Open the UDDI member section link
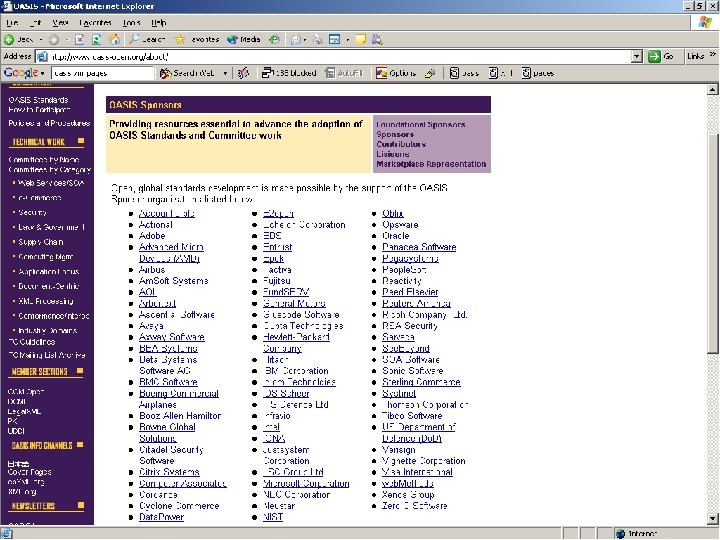The image size is (720, 540). tap(16, 431)
